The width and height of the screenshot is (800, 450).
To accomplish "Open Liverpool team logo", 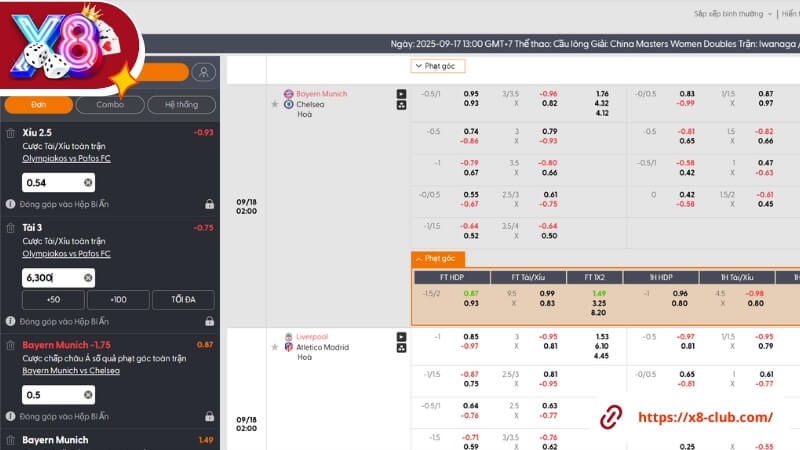I will pos(289,337).
